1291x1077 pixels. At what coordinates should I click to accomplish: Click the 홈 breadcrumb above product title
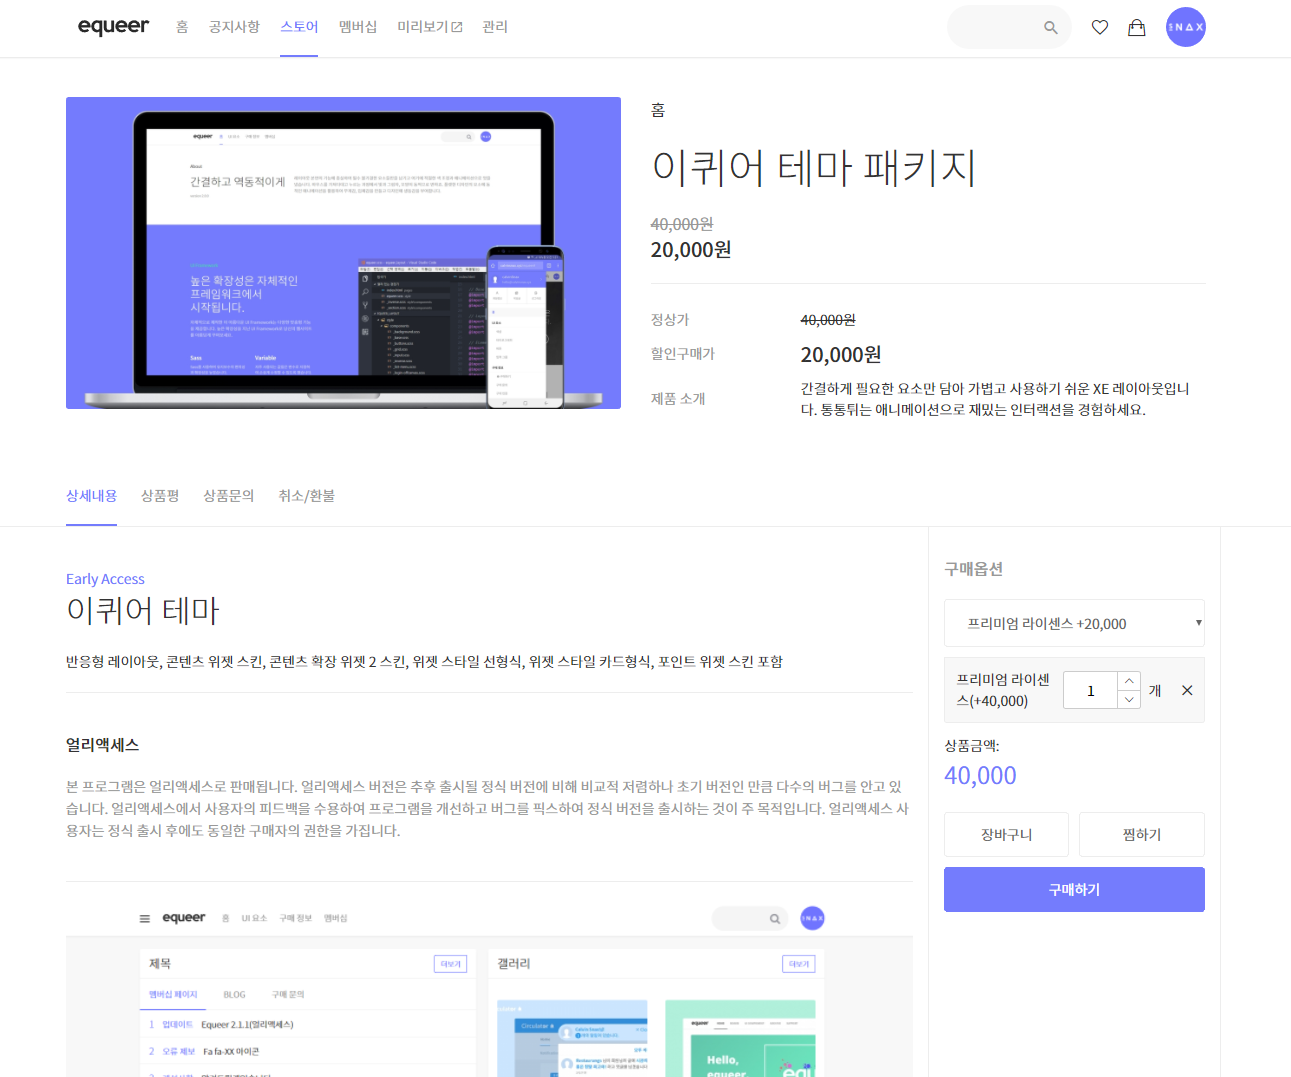[x=658, y=110]
